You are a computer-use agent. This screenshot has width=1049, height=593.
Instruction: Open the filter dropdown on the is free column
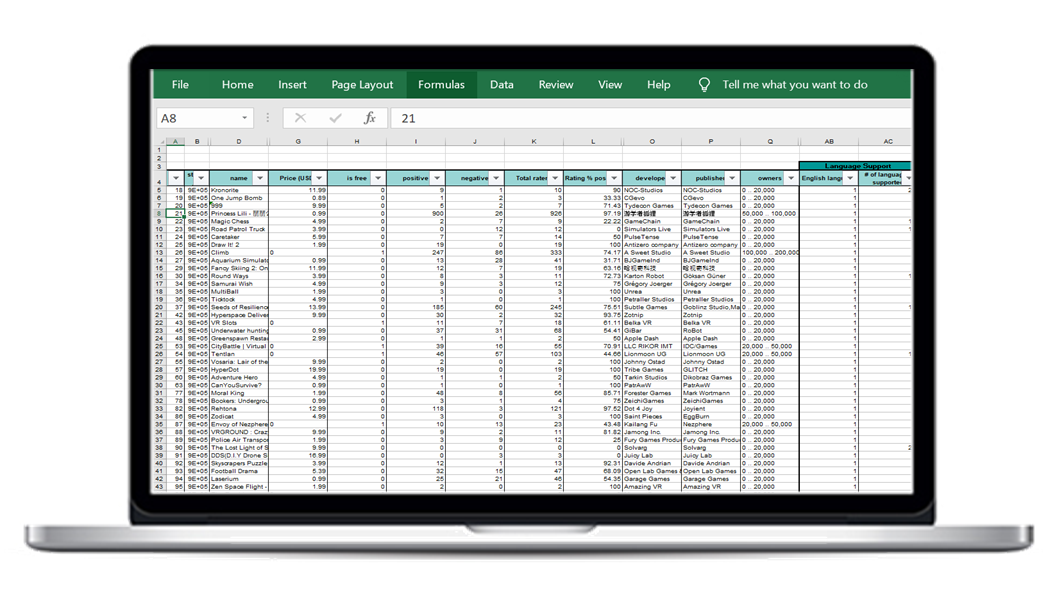[379, 177]
